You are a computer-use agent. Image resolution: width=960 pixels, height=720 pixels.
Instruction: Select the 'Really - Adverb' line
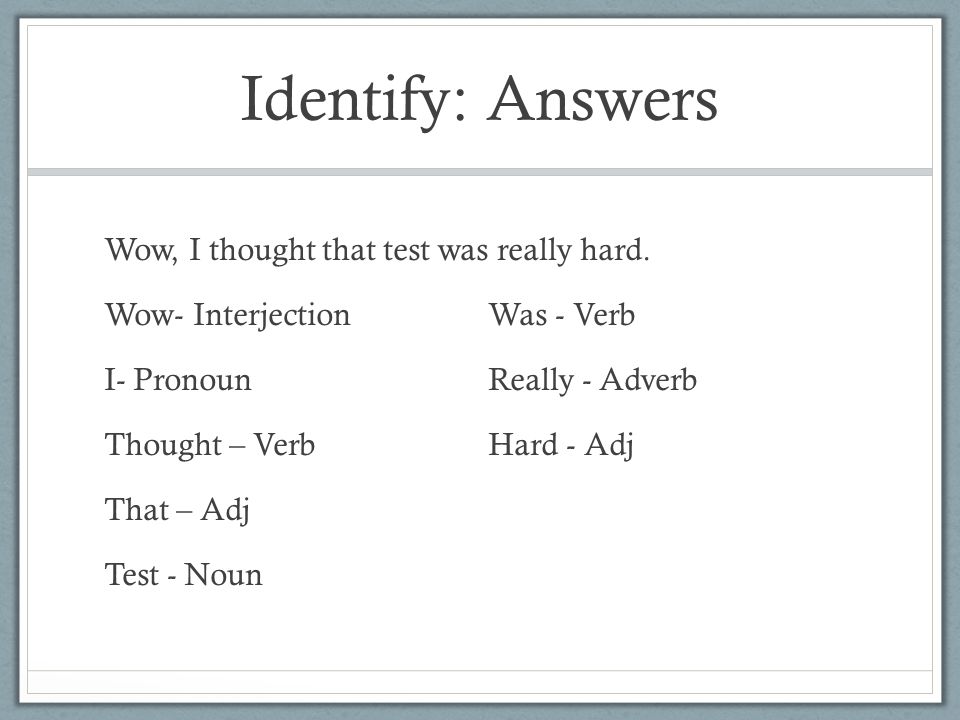click(593, 380)
